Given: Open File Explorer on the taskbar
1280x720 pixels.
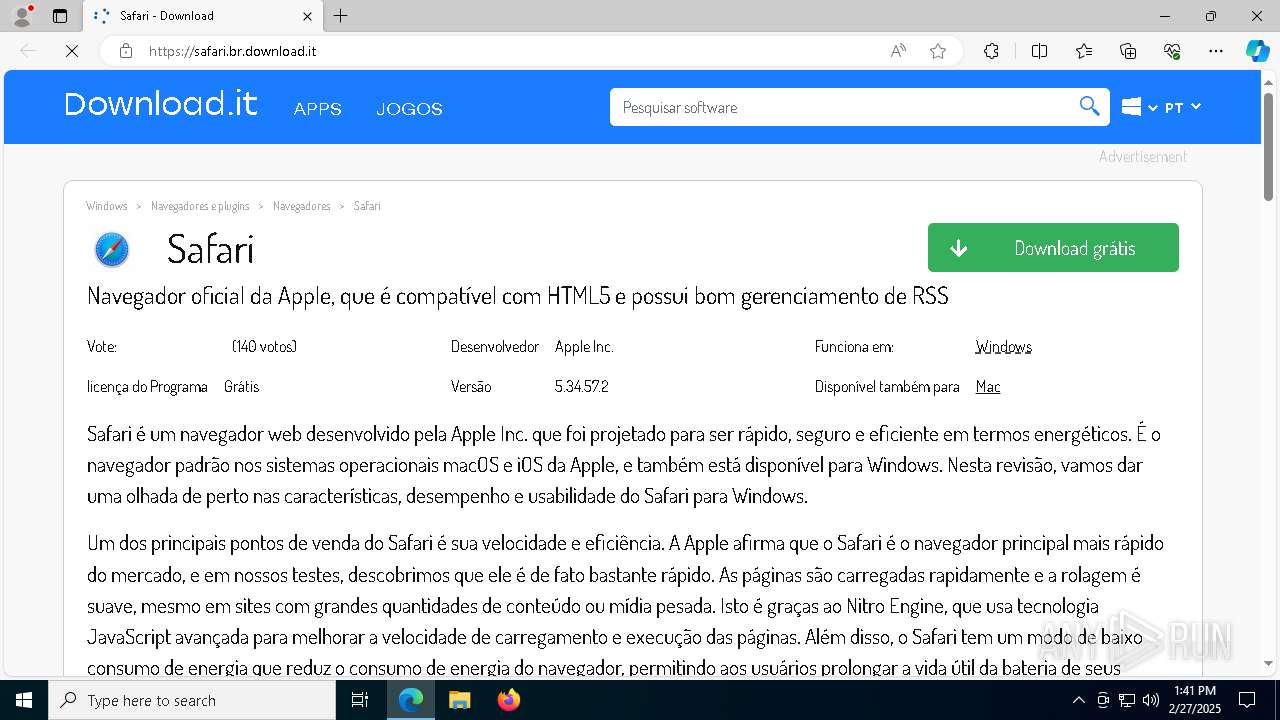Looking at the screenshot, I should click(x=459, y=700).
